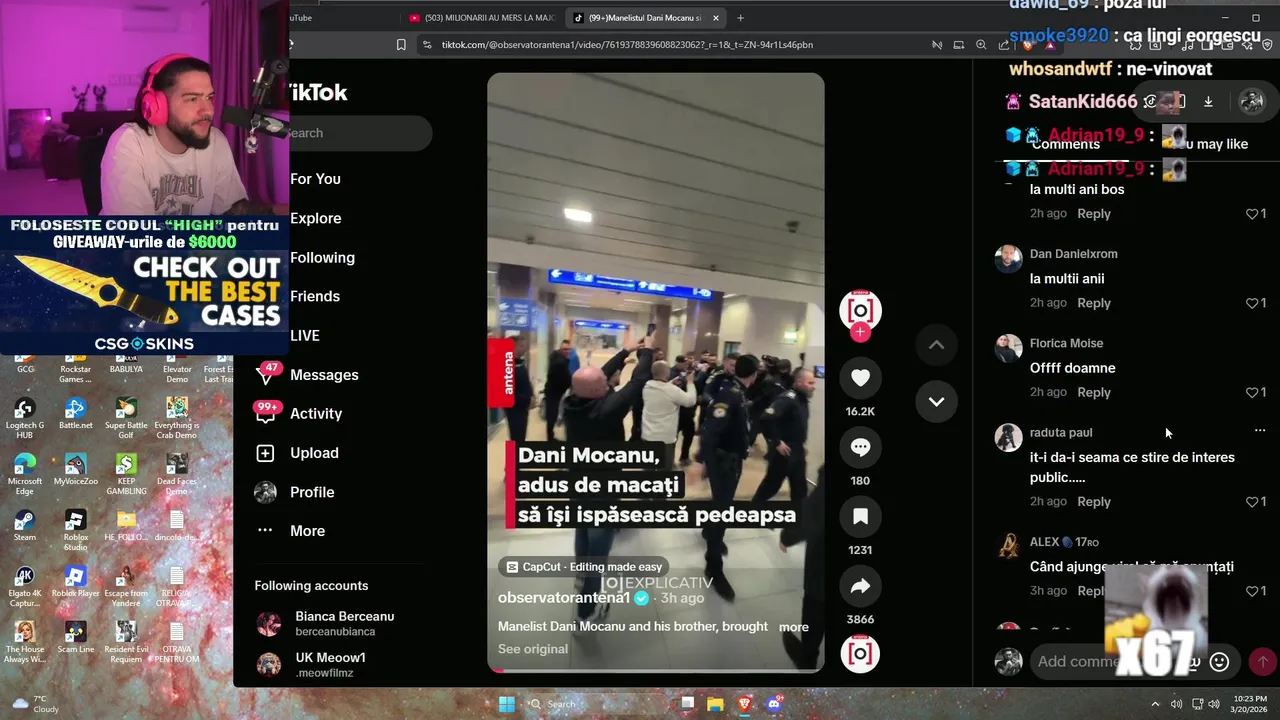Reply to the la multi ani bos comment
Screen dimensions: 1280x720
pyautogui.click(x=1094, y=213)
